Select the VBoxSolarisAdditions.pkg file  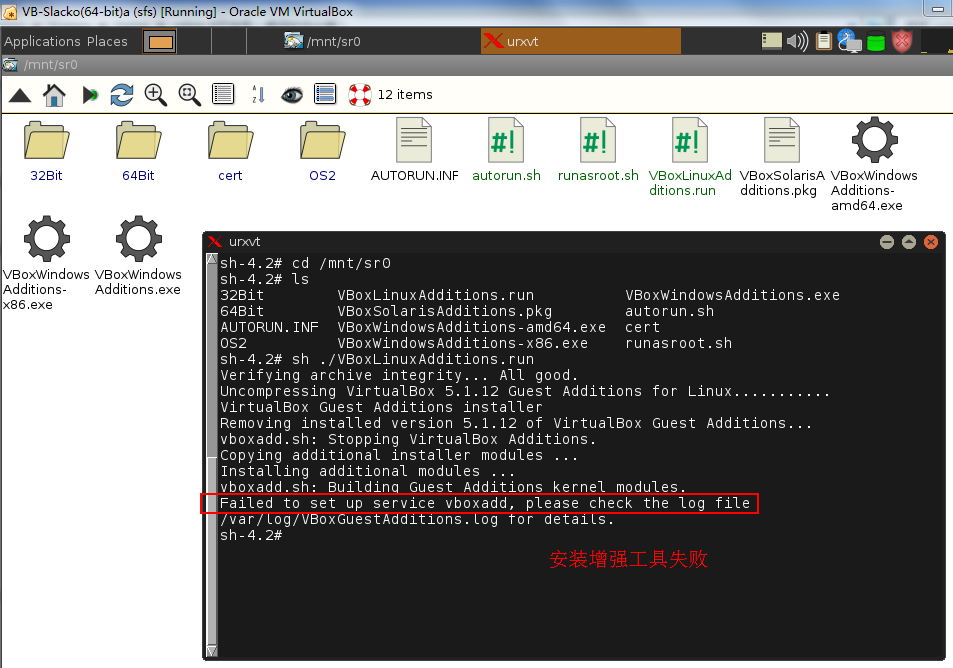(x=782, y=157)
